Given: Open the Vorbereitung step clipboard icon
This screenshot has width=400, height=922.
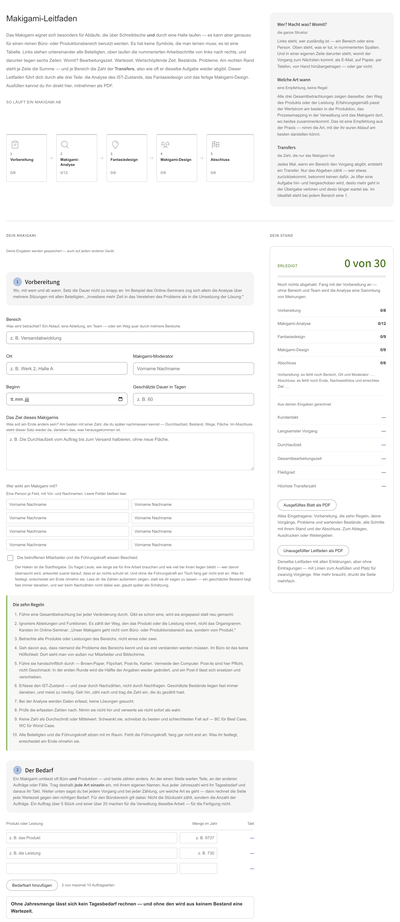Looking at the screenshot, I should [15, 144].
